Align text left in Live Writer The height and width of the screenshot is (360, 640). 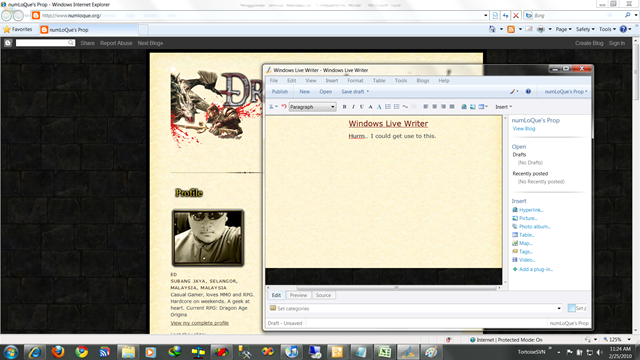pos(426,107)
